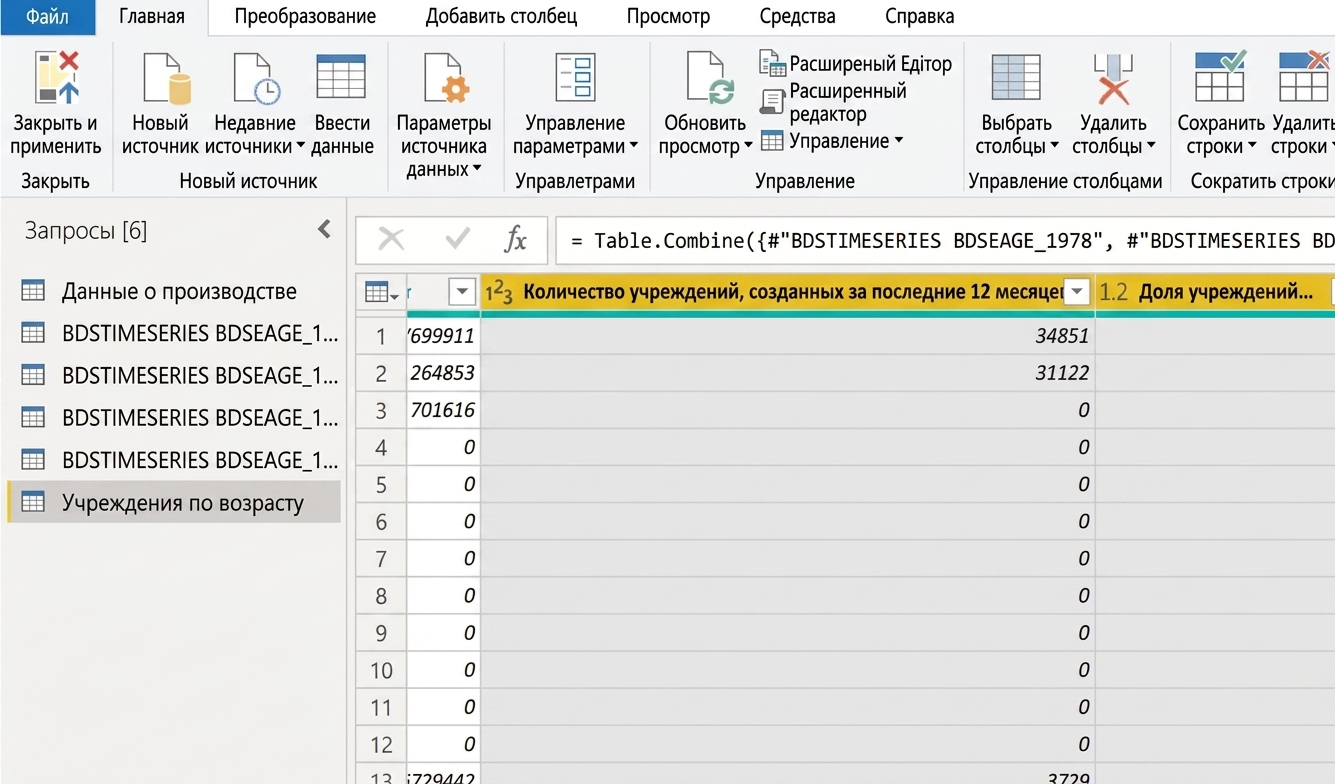Image resolution: width=1335 pixels, height=784 pixels.
Task: Open the Файл tab
Action: (x=48, y=16)
